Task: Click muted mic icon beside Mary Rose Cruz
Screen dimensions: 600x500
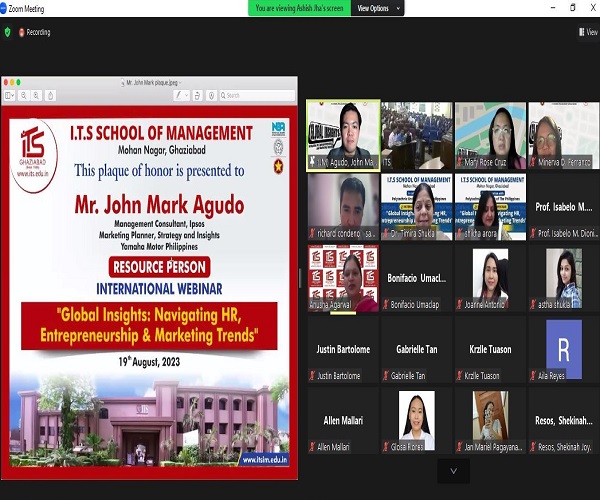Action: point(460,162)
